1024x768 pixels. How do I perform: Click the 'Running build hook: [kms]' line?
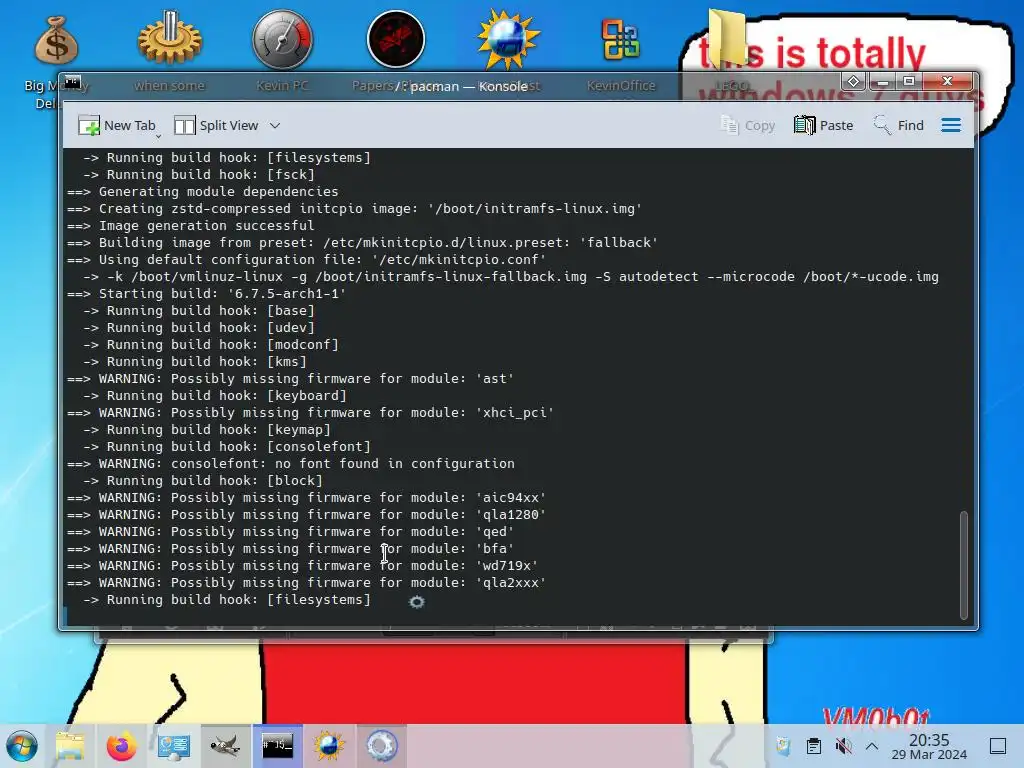point(195,362)
